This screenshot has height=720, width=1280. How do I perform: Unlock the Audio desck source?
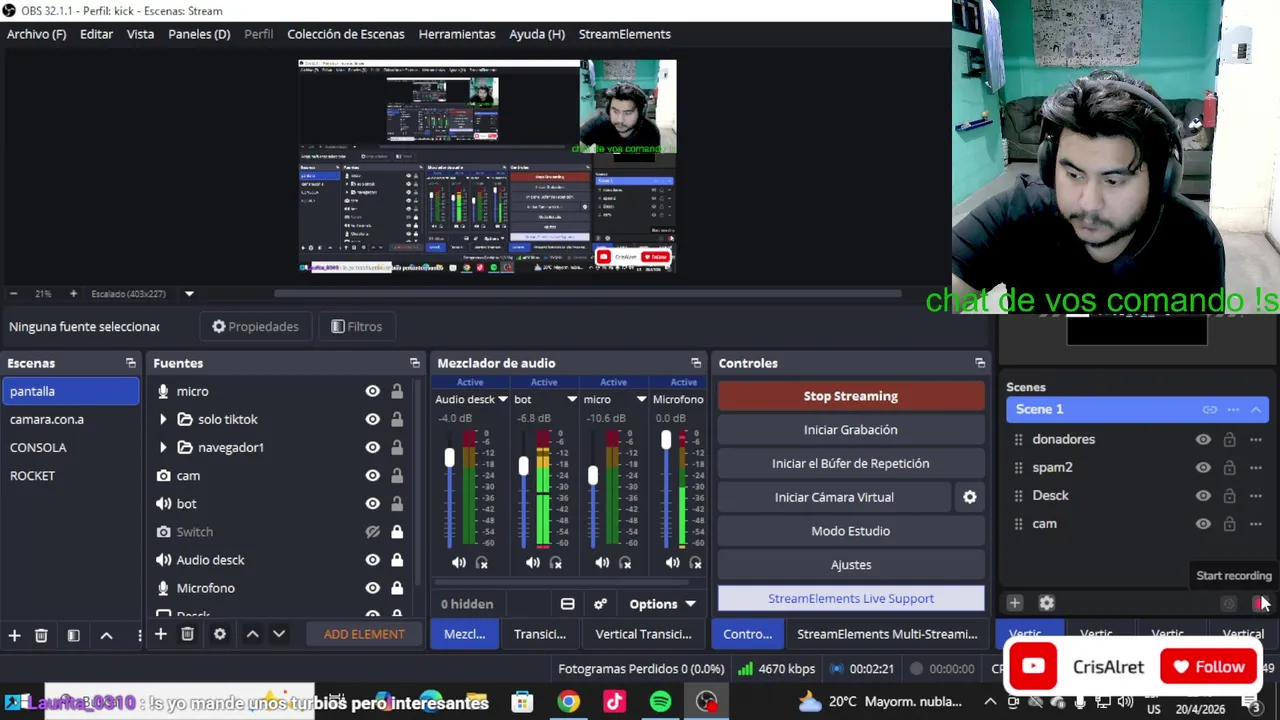[397, 560]
